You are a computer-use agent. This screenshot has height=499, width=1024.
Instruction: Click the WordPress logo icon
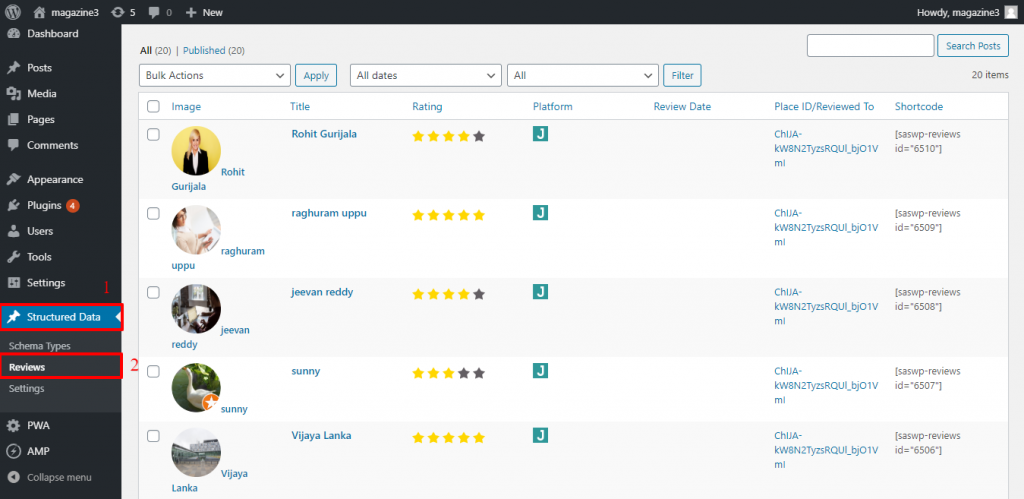[13, 12]
